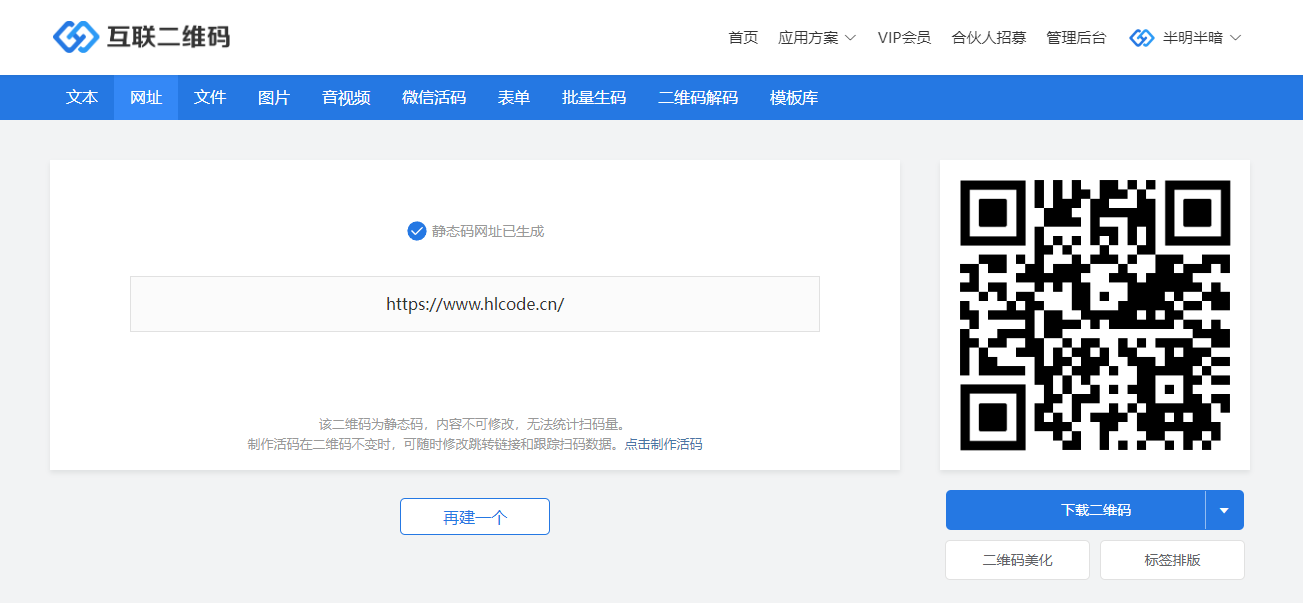Open the 音视频 tab
This screenshot has width=1303, height=603.
[x=346, y=98]
